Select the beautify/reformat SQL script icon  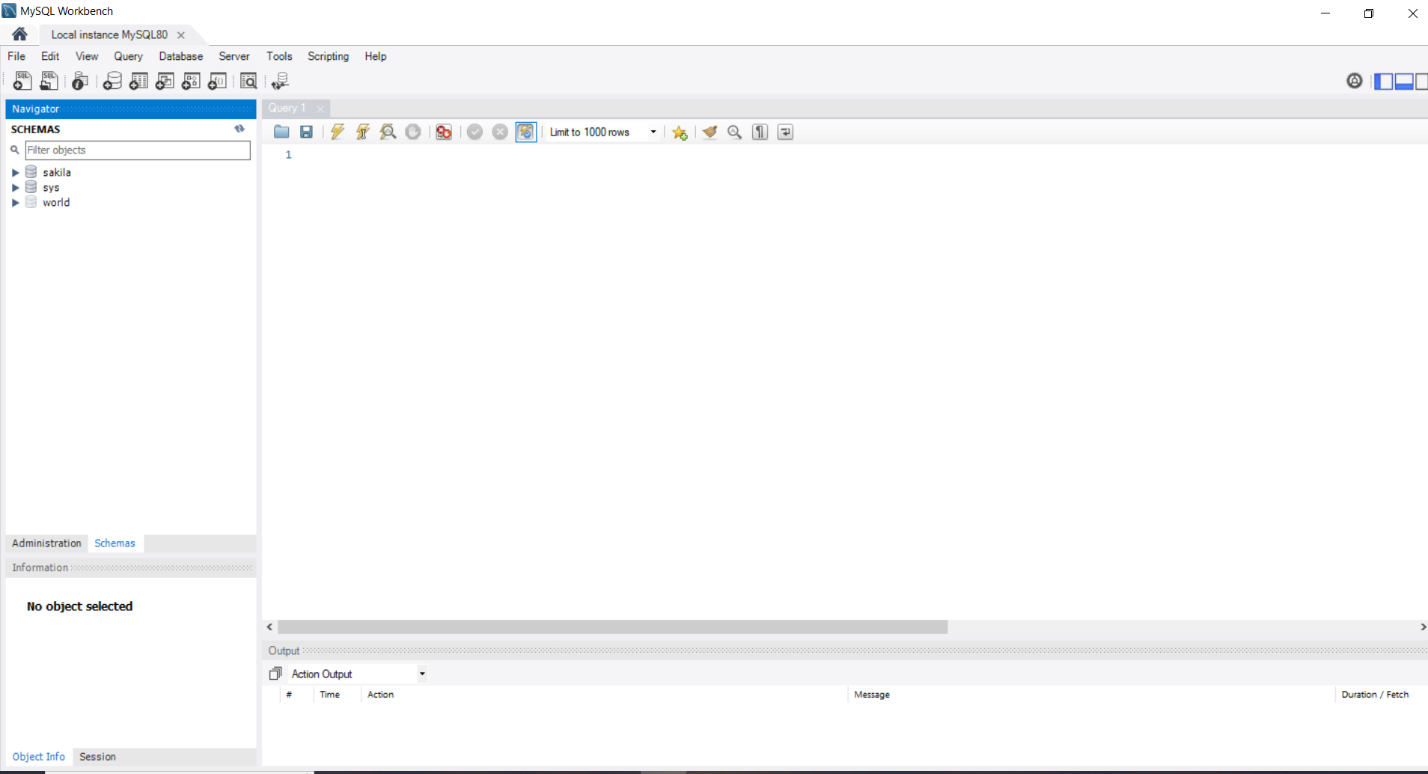[x=709, y=131]
